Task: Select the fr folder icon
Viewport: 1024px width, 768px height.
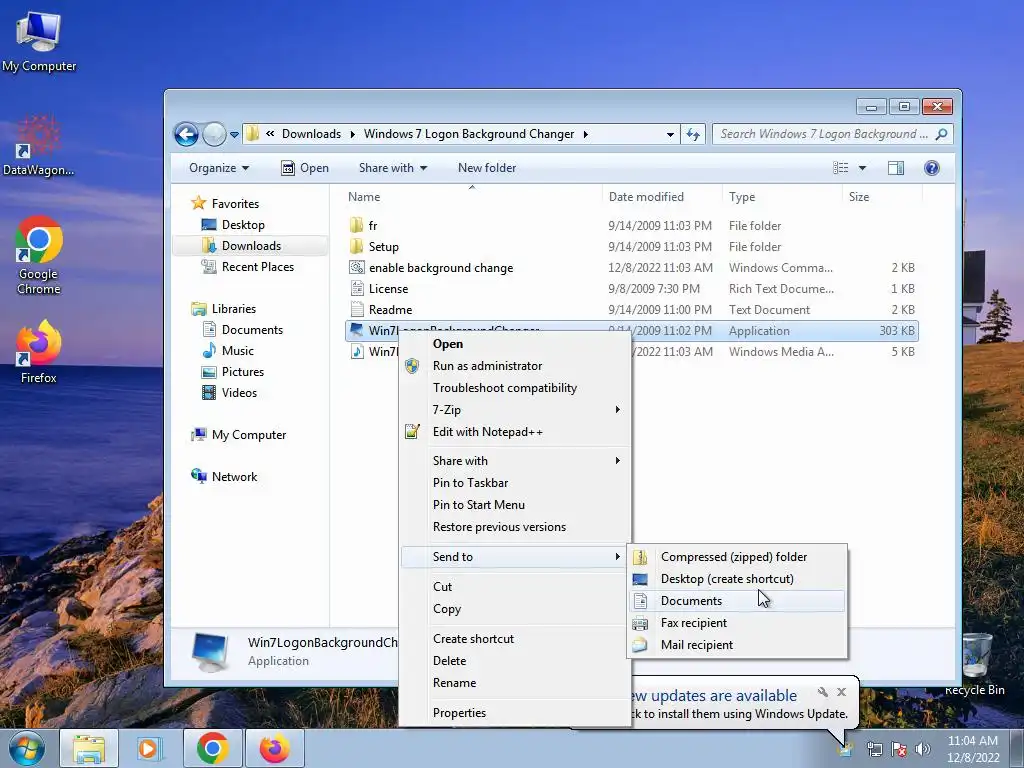Action: 357,225
